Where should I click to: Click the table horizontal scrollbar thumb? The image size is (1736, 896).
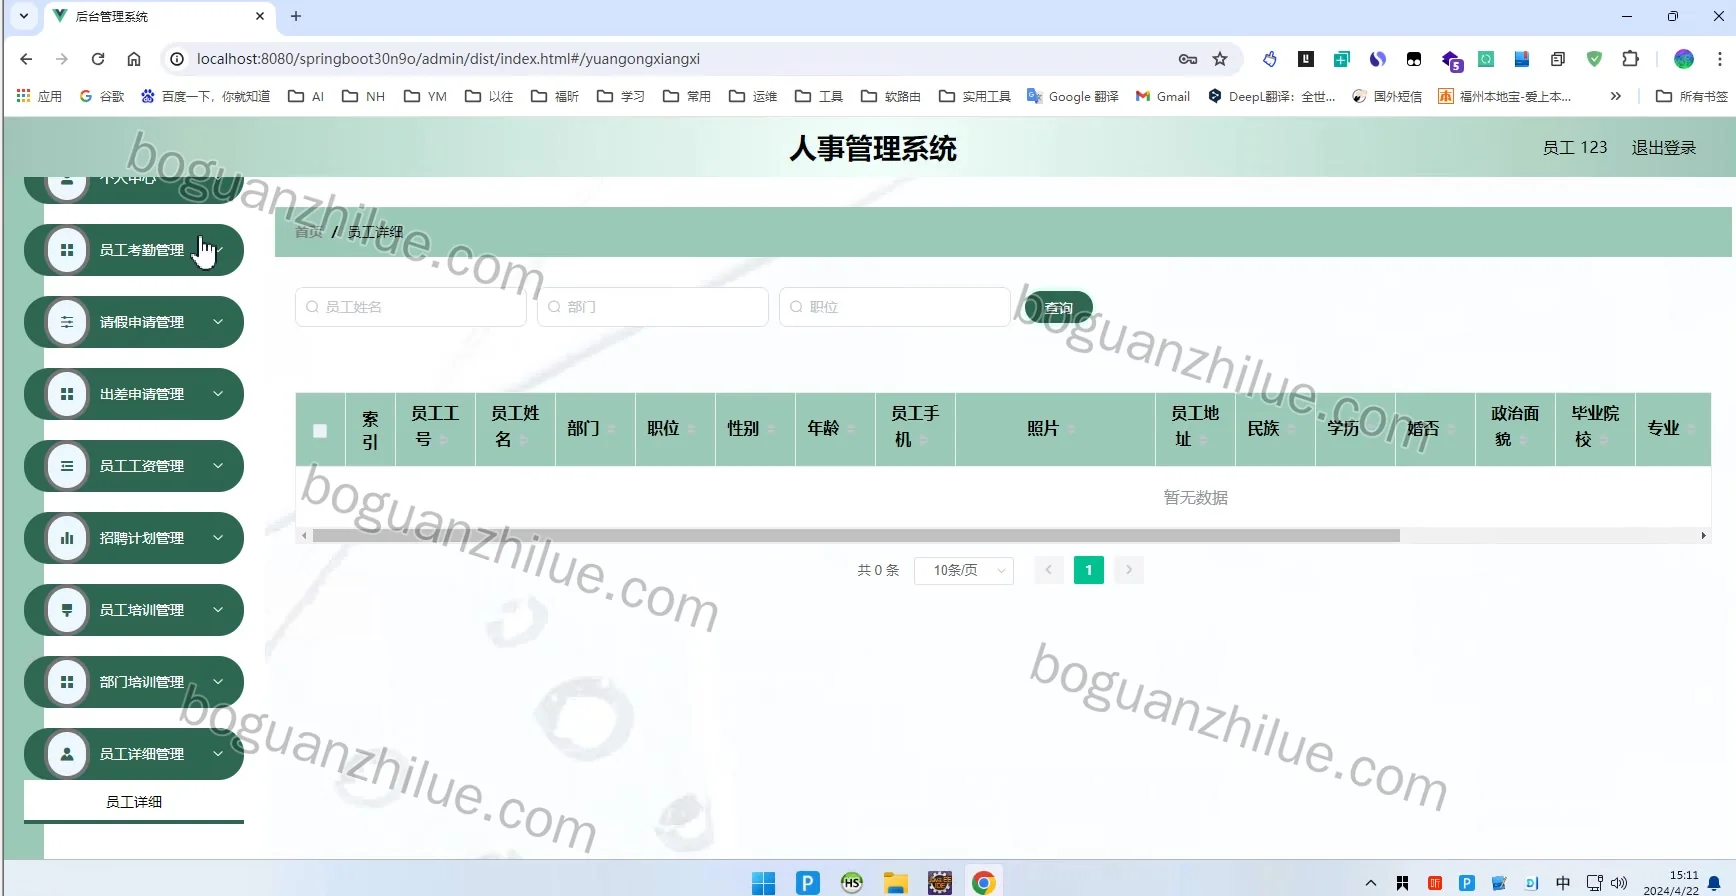[x=856, y=536]
